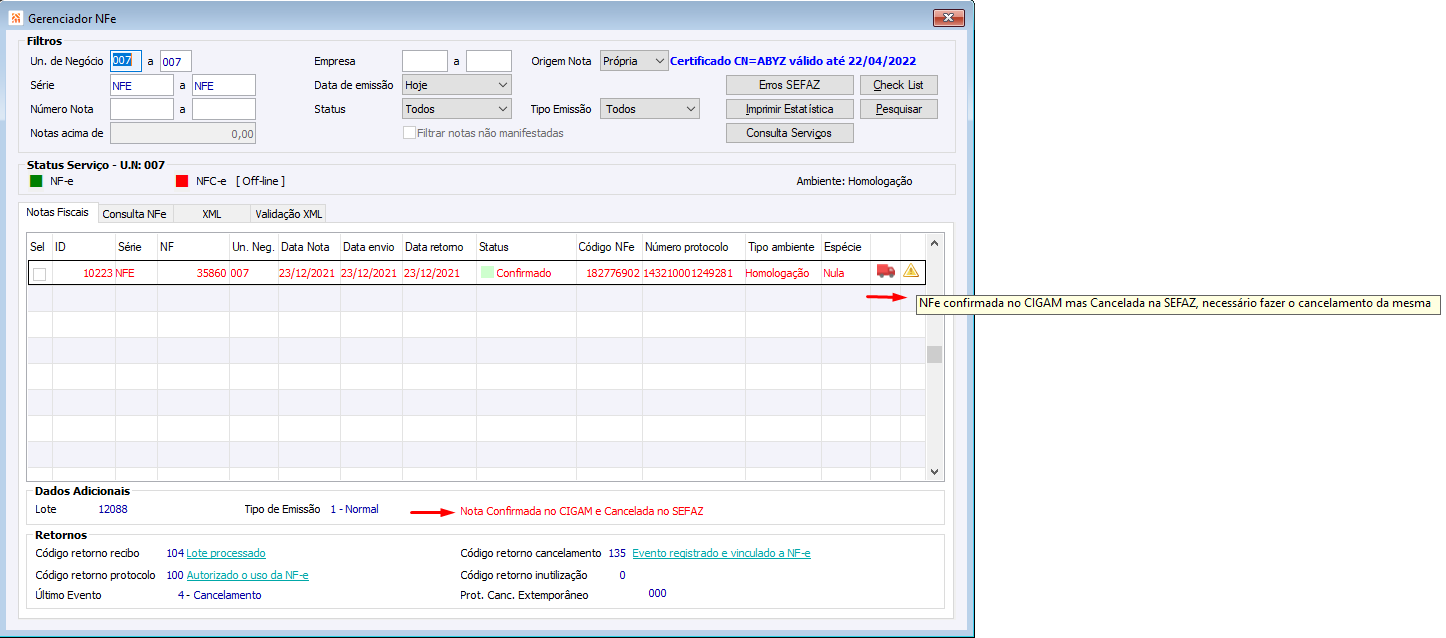
Task: Click the Nula value in Espécie column
Action: 834,273
